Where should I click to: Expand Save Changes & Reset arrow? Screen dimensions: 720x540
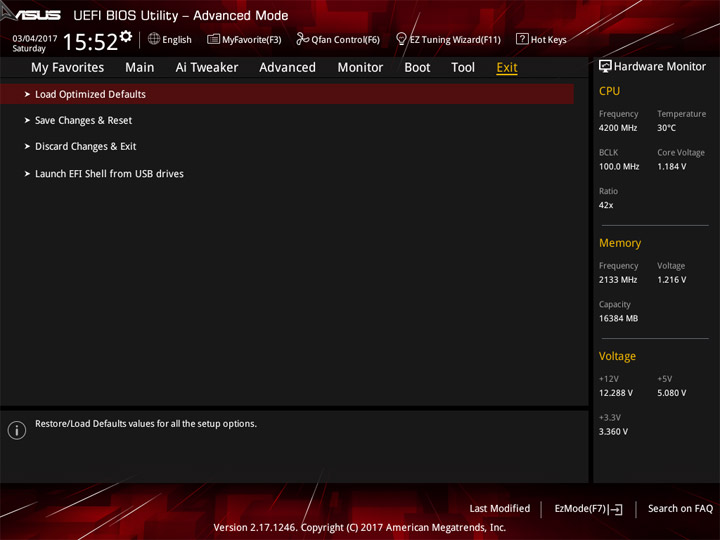tap(27, 120)
